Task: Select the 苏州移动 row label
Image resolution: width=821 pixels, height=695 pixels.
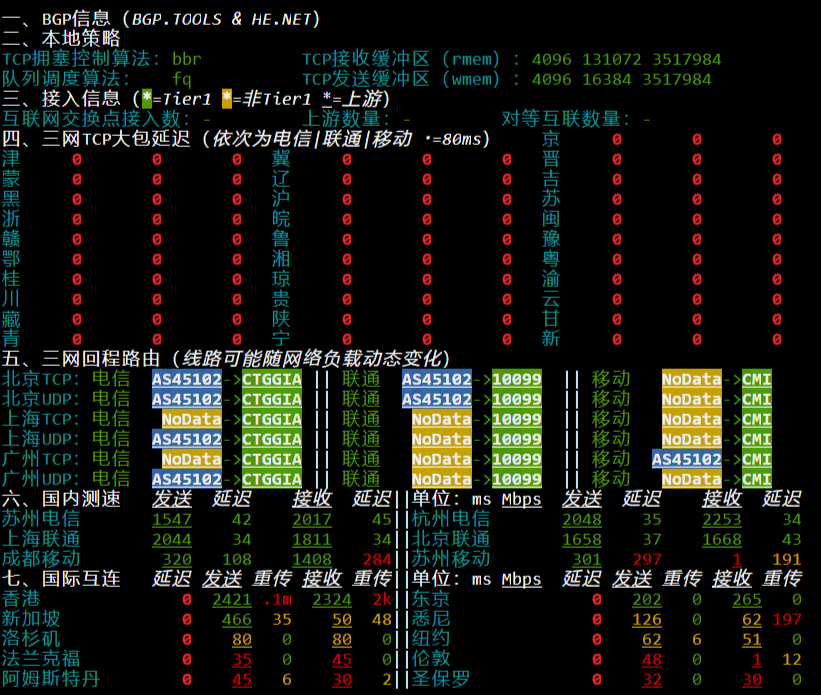Action: (x=451, y=559)
